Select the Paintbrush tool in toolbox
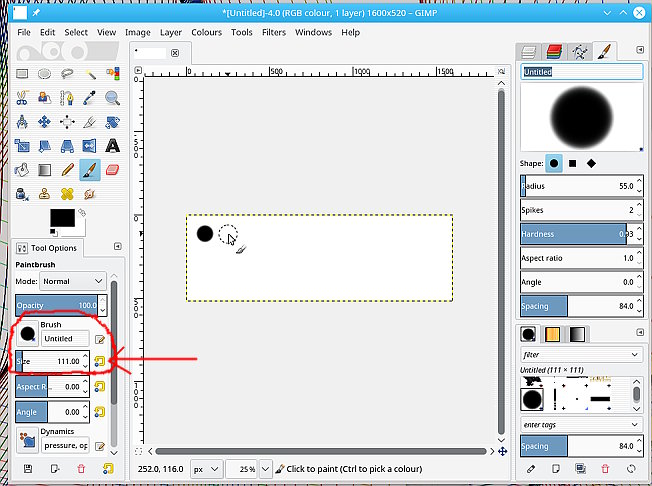The width and height of the screenshot is (652, 486). pos(89,170)
